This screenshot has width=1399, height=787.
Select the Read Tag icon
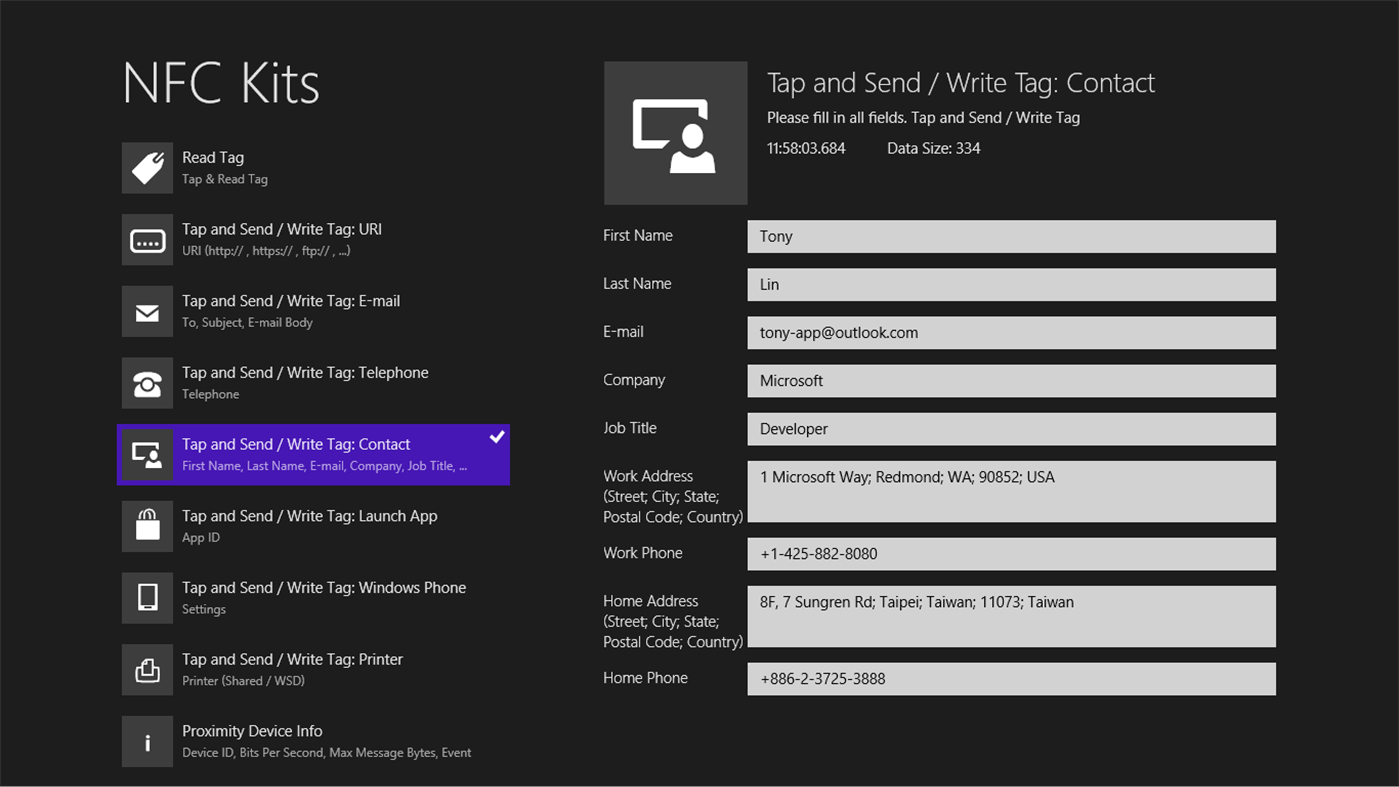coord(147,167)
